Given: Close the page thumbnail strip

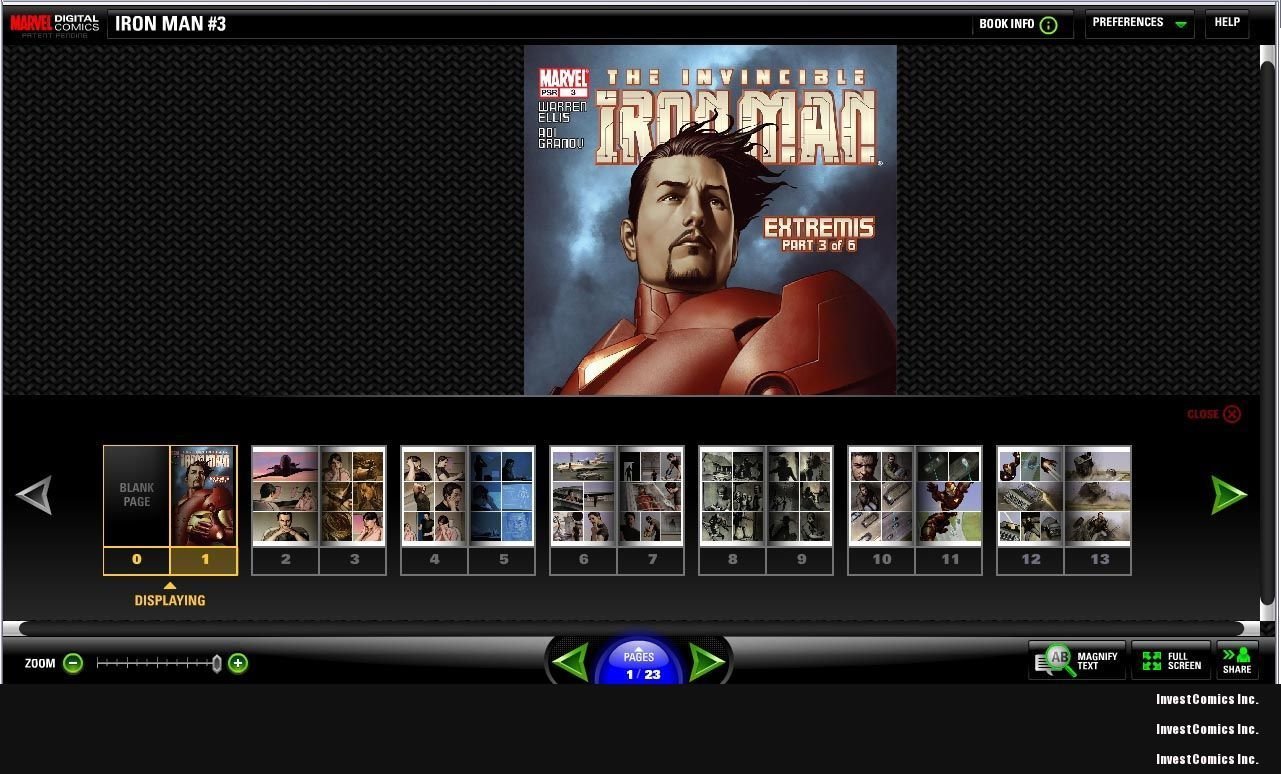Looking at the screenshot, I should 1213,414.
